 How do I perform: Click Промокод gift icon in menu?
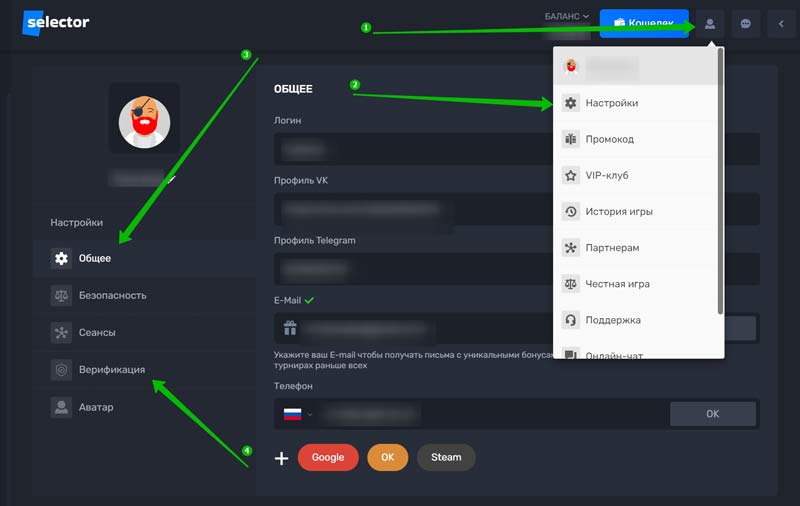coord(570,139)
